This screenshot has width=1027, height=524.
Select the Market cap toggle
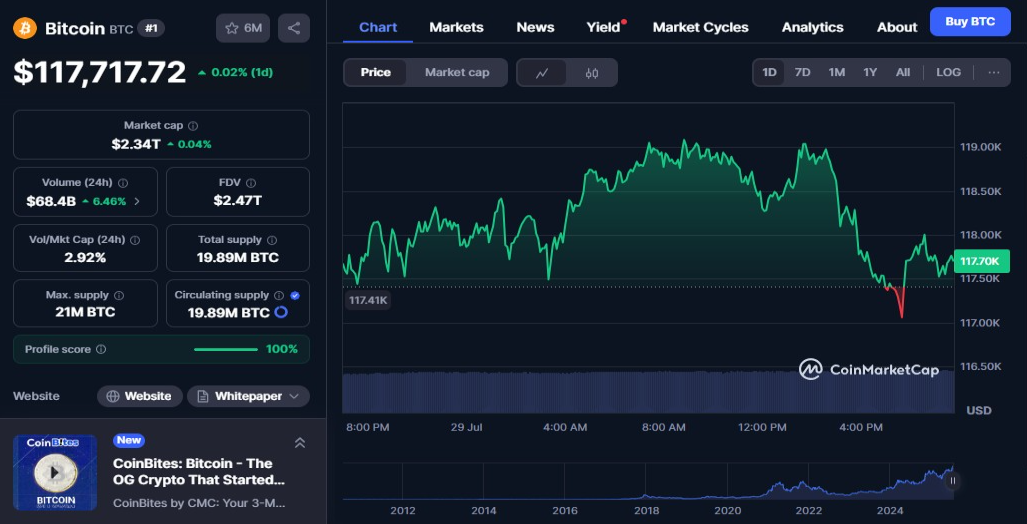point(457,73)
